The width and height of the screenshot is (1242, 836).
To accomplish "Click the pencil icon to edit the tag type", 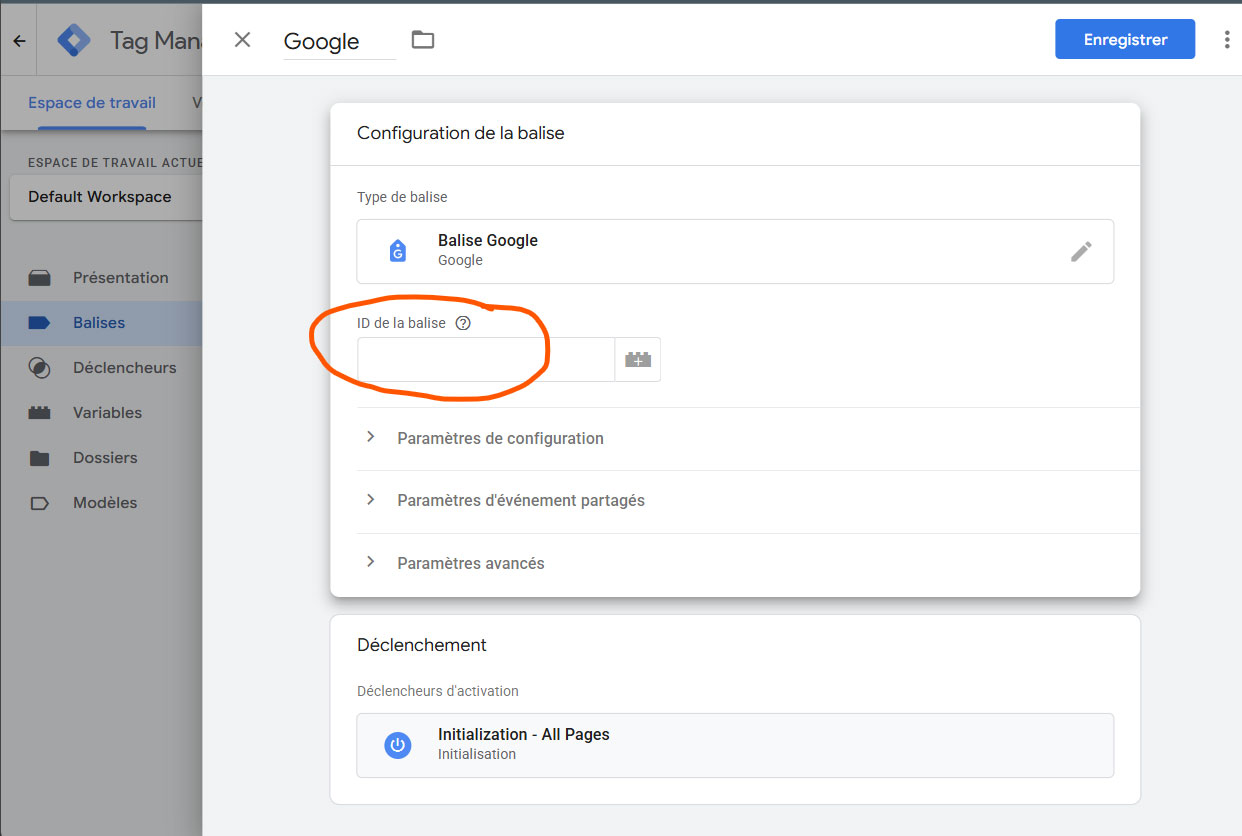I will [1081, 251].
